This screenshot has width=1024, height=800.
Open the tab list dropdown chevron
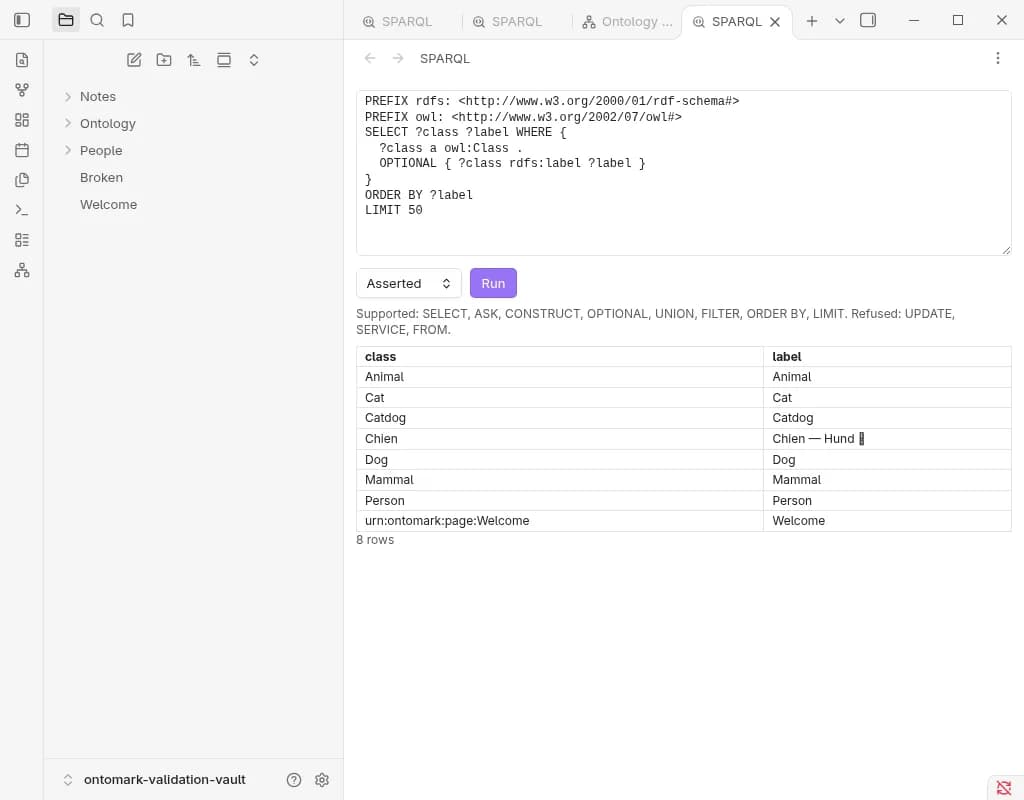(x=840, y=21)
